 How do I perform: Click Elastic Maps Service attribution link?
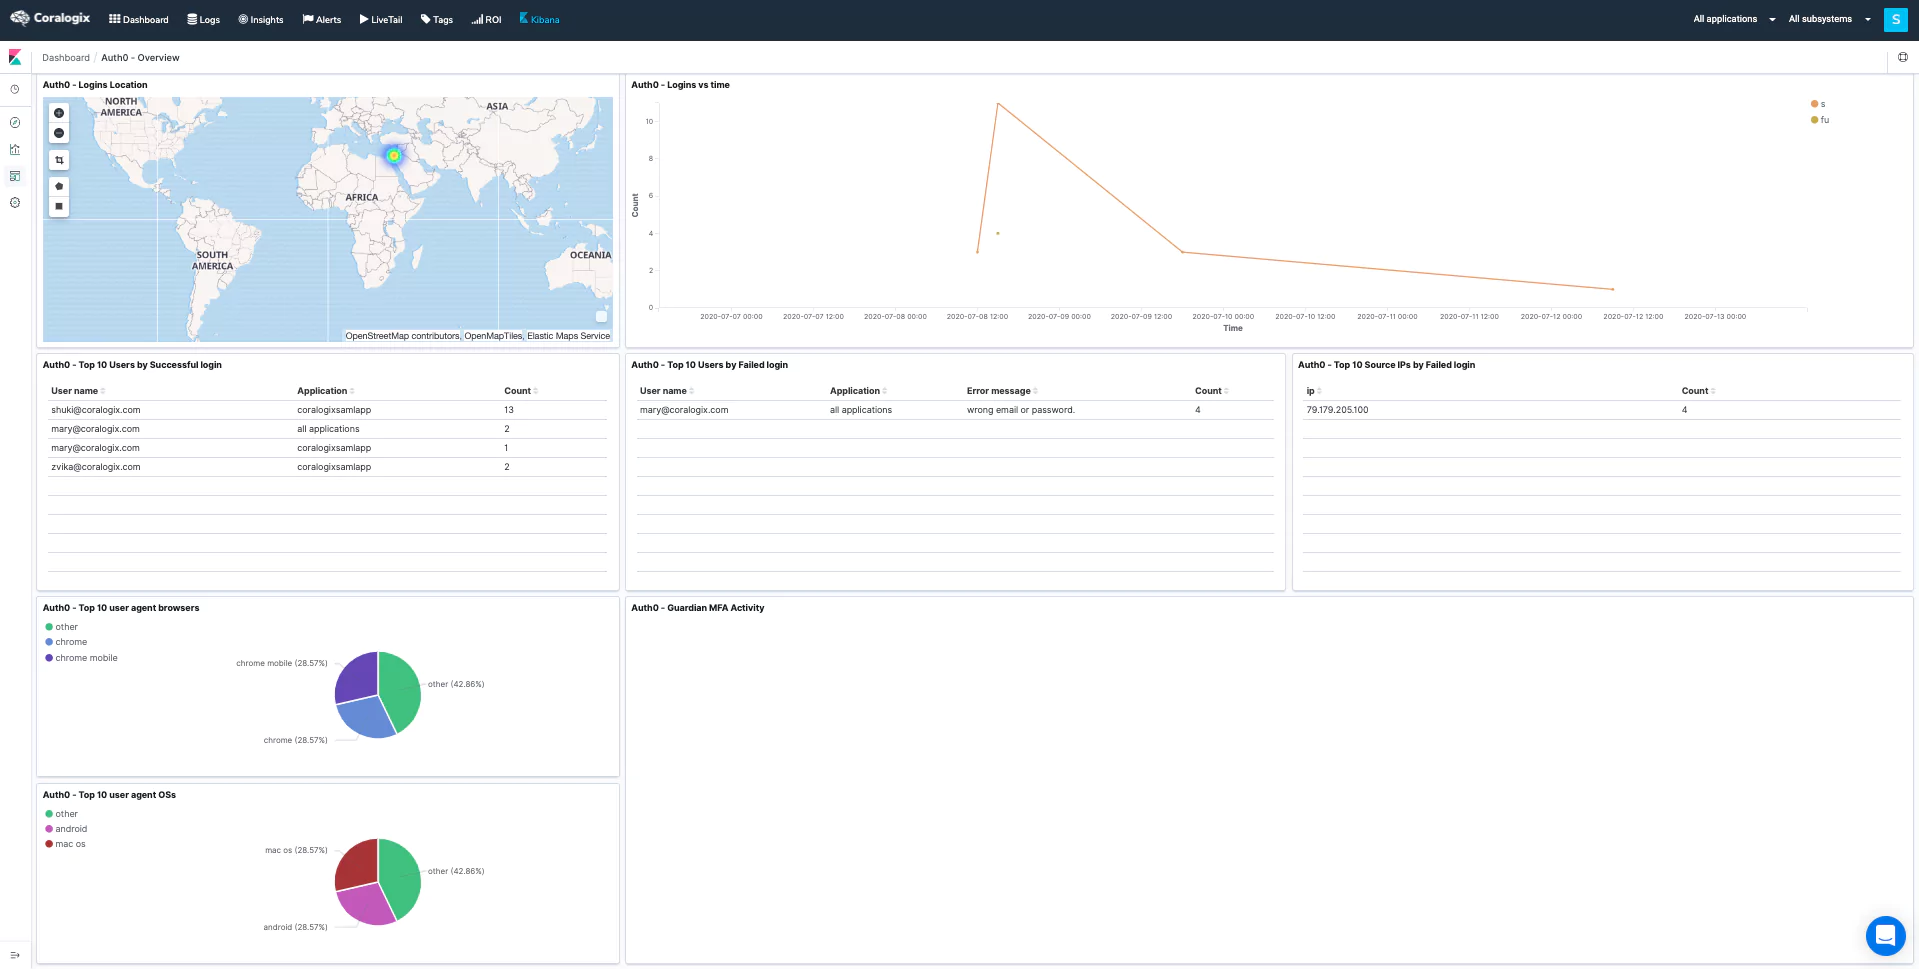(568, 336)
